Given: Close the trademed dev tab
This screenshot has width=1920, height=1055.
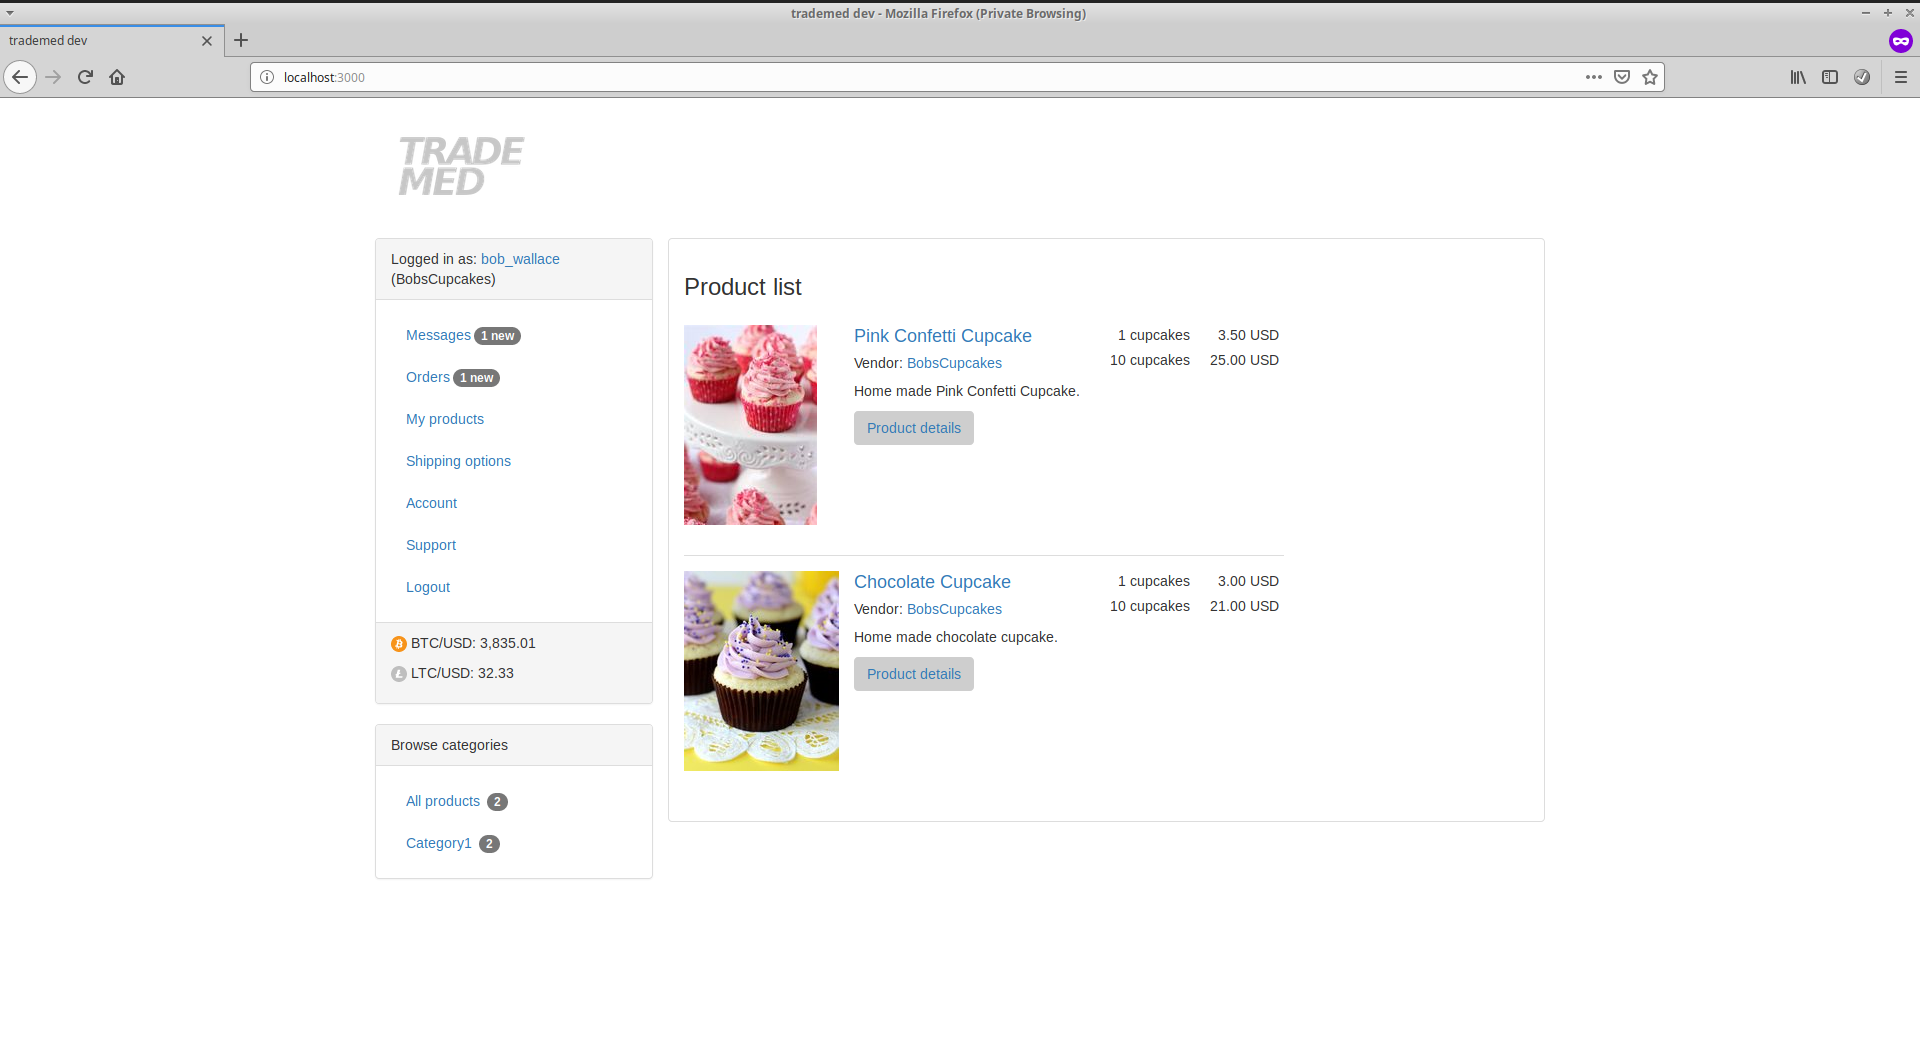Looking at the screenshot, I should 207,41.
